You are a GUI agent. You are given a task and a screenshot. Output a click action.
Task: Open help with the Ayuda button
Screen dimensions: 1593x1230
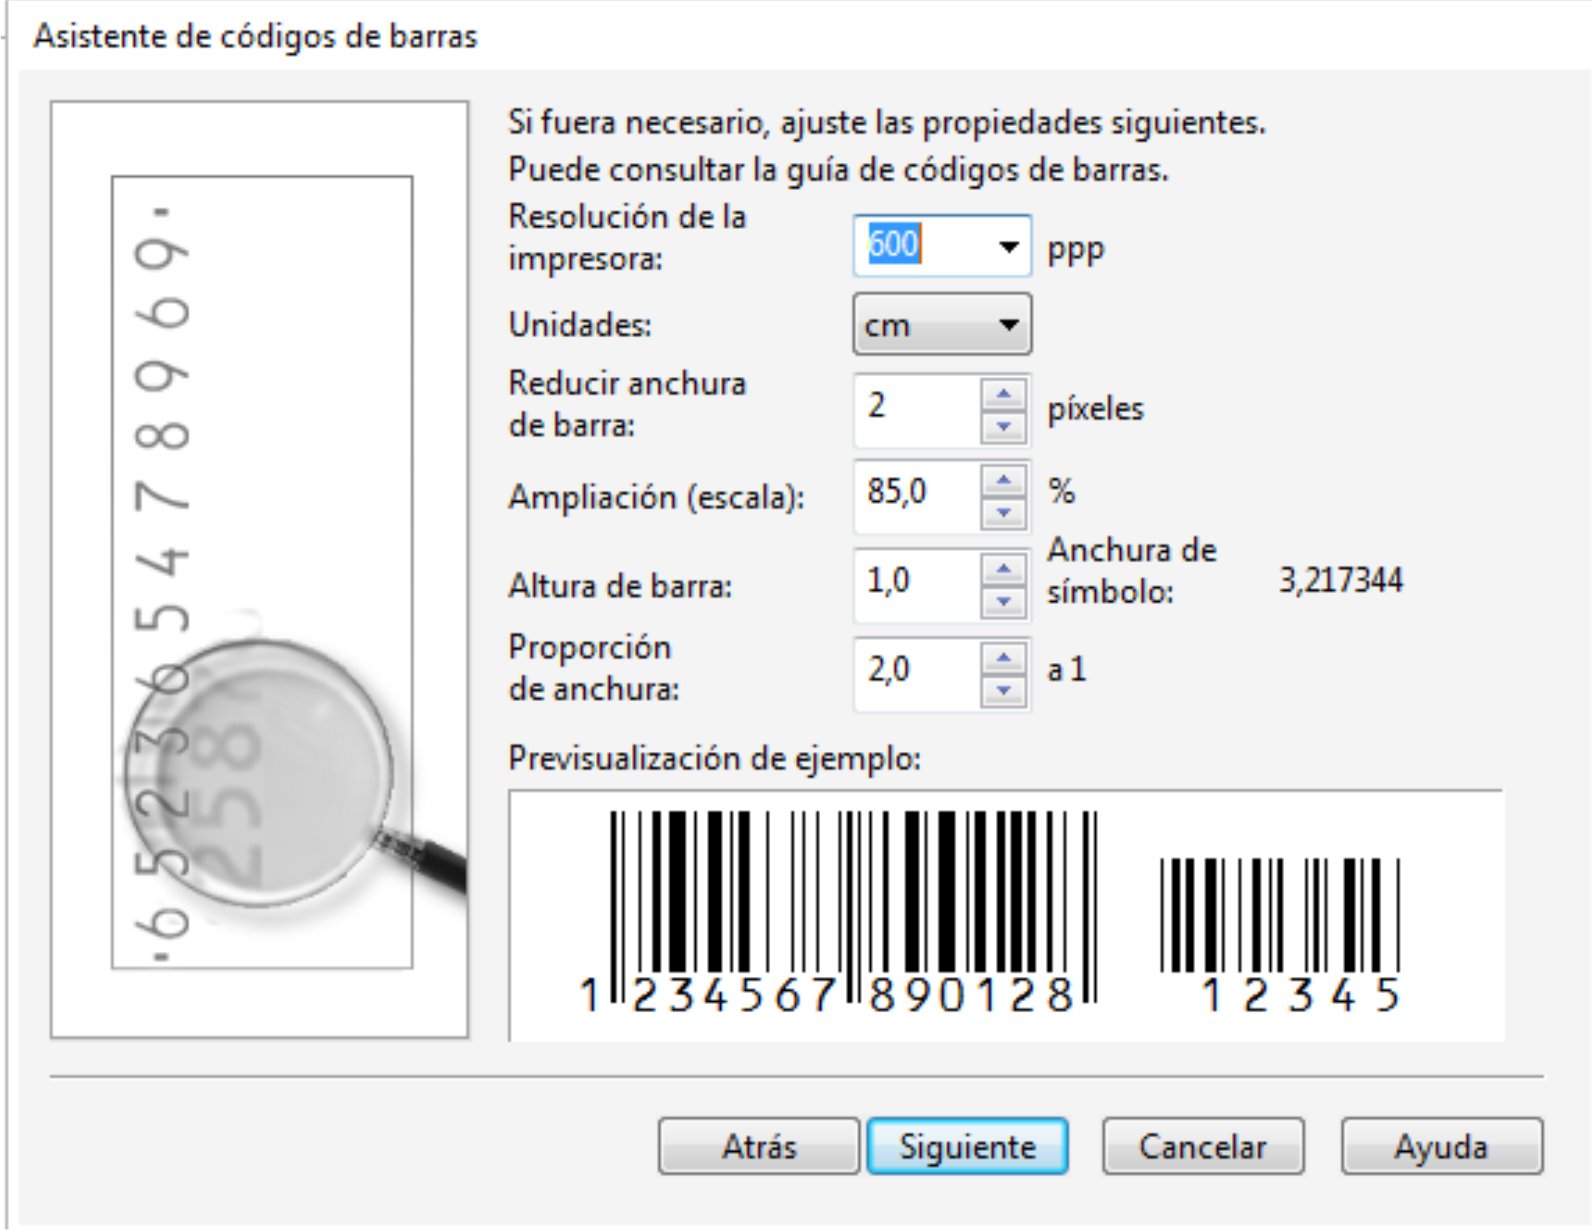[x=1442, y=1146]
